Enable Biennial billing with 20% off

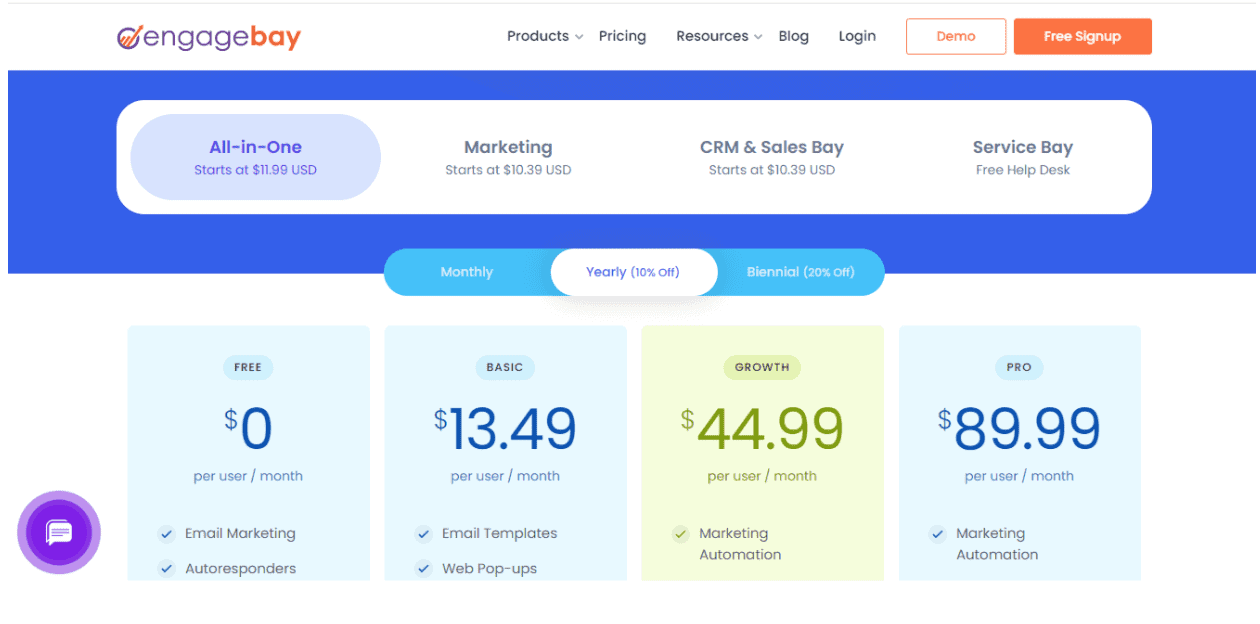click(x=800, y=271)
